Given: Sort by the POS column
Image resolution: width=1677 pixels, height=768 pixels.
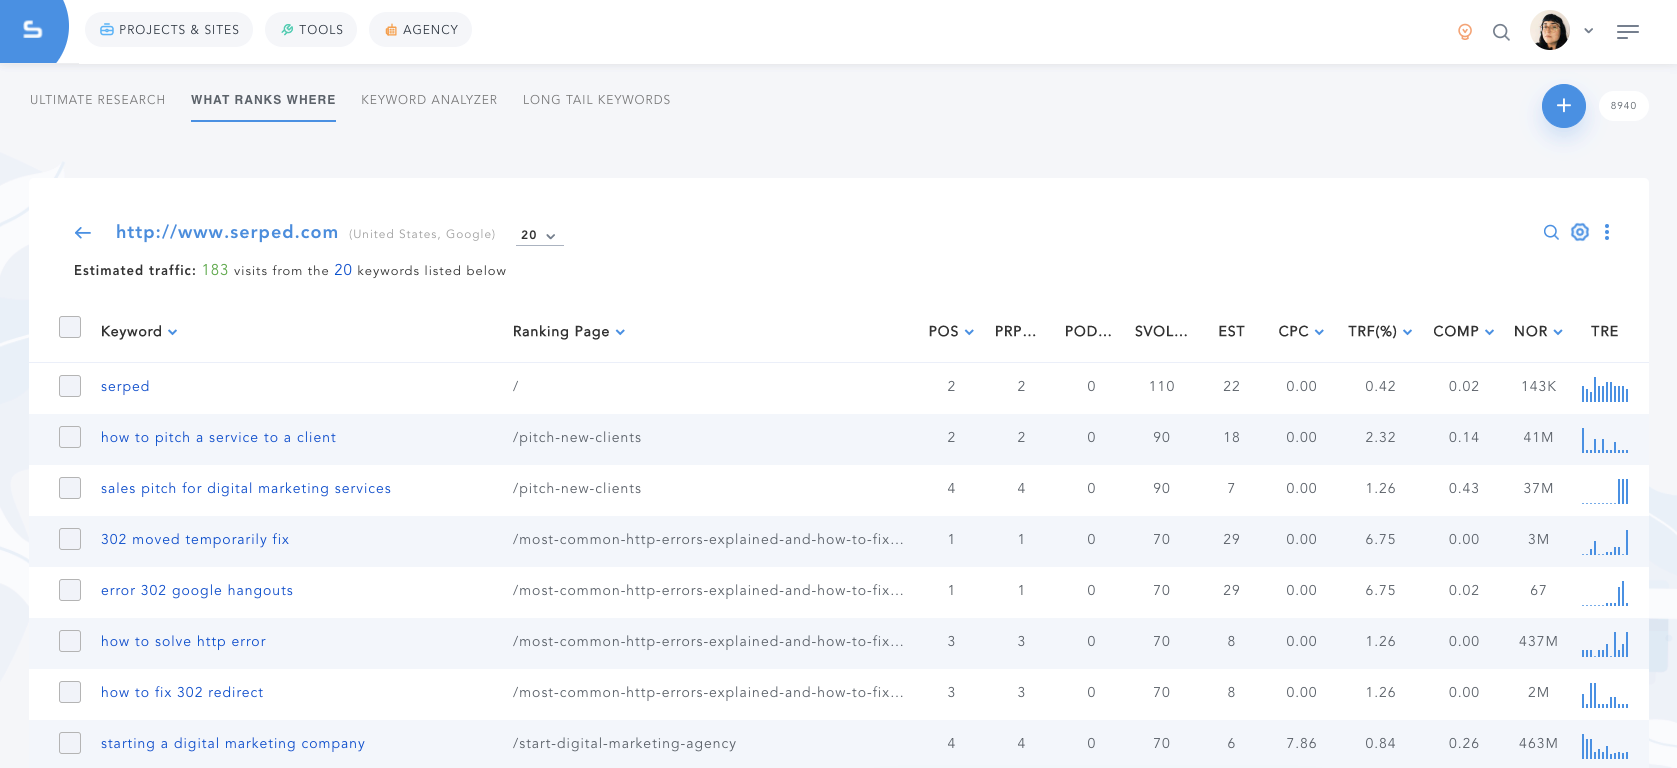Looking at the screenshot, I should (x=951, y=332).
